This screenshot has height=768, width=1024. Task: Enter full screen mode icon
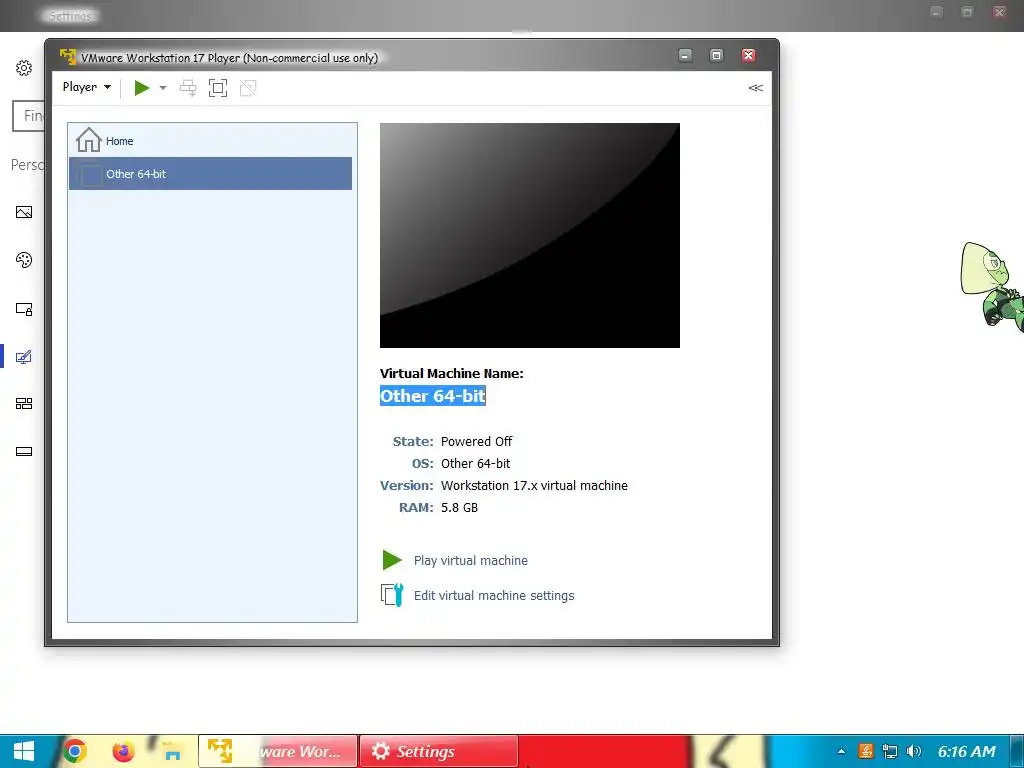(218, 88)
